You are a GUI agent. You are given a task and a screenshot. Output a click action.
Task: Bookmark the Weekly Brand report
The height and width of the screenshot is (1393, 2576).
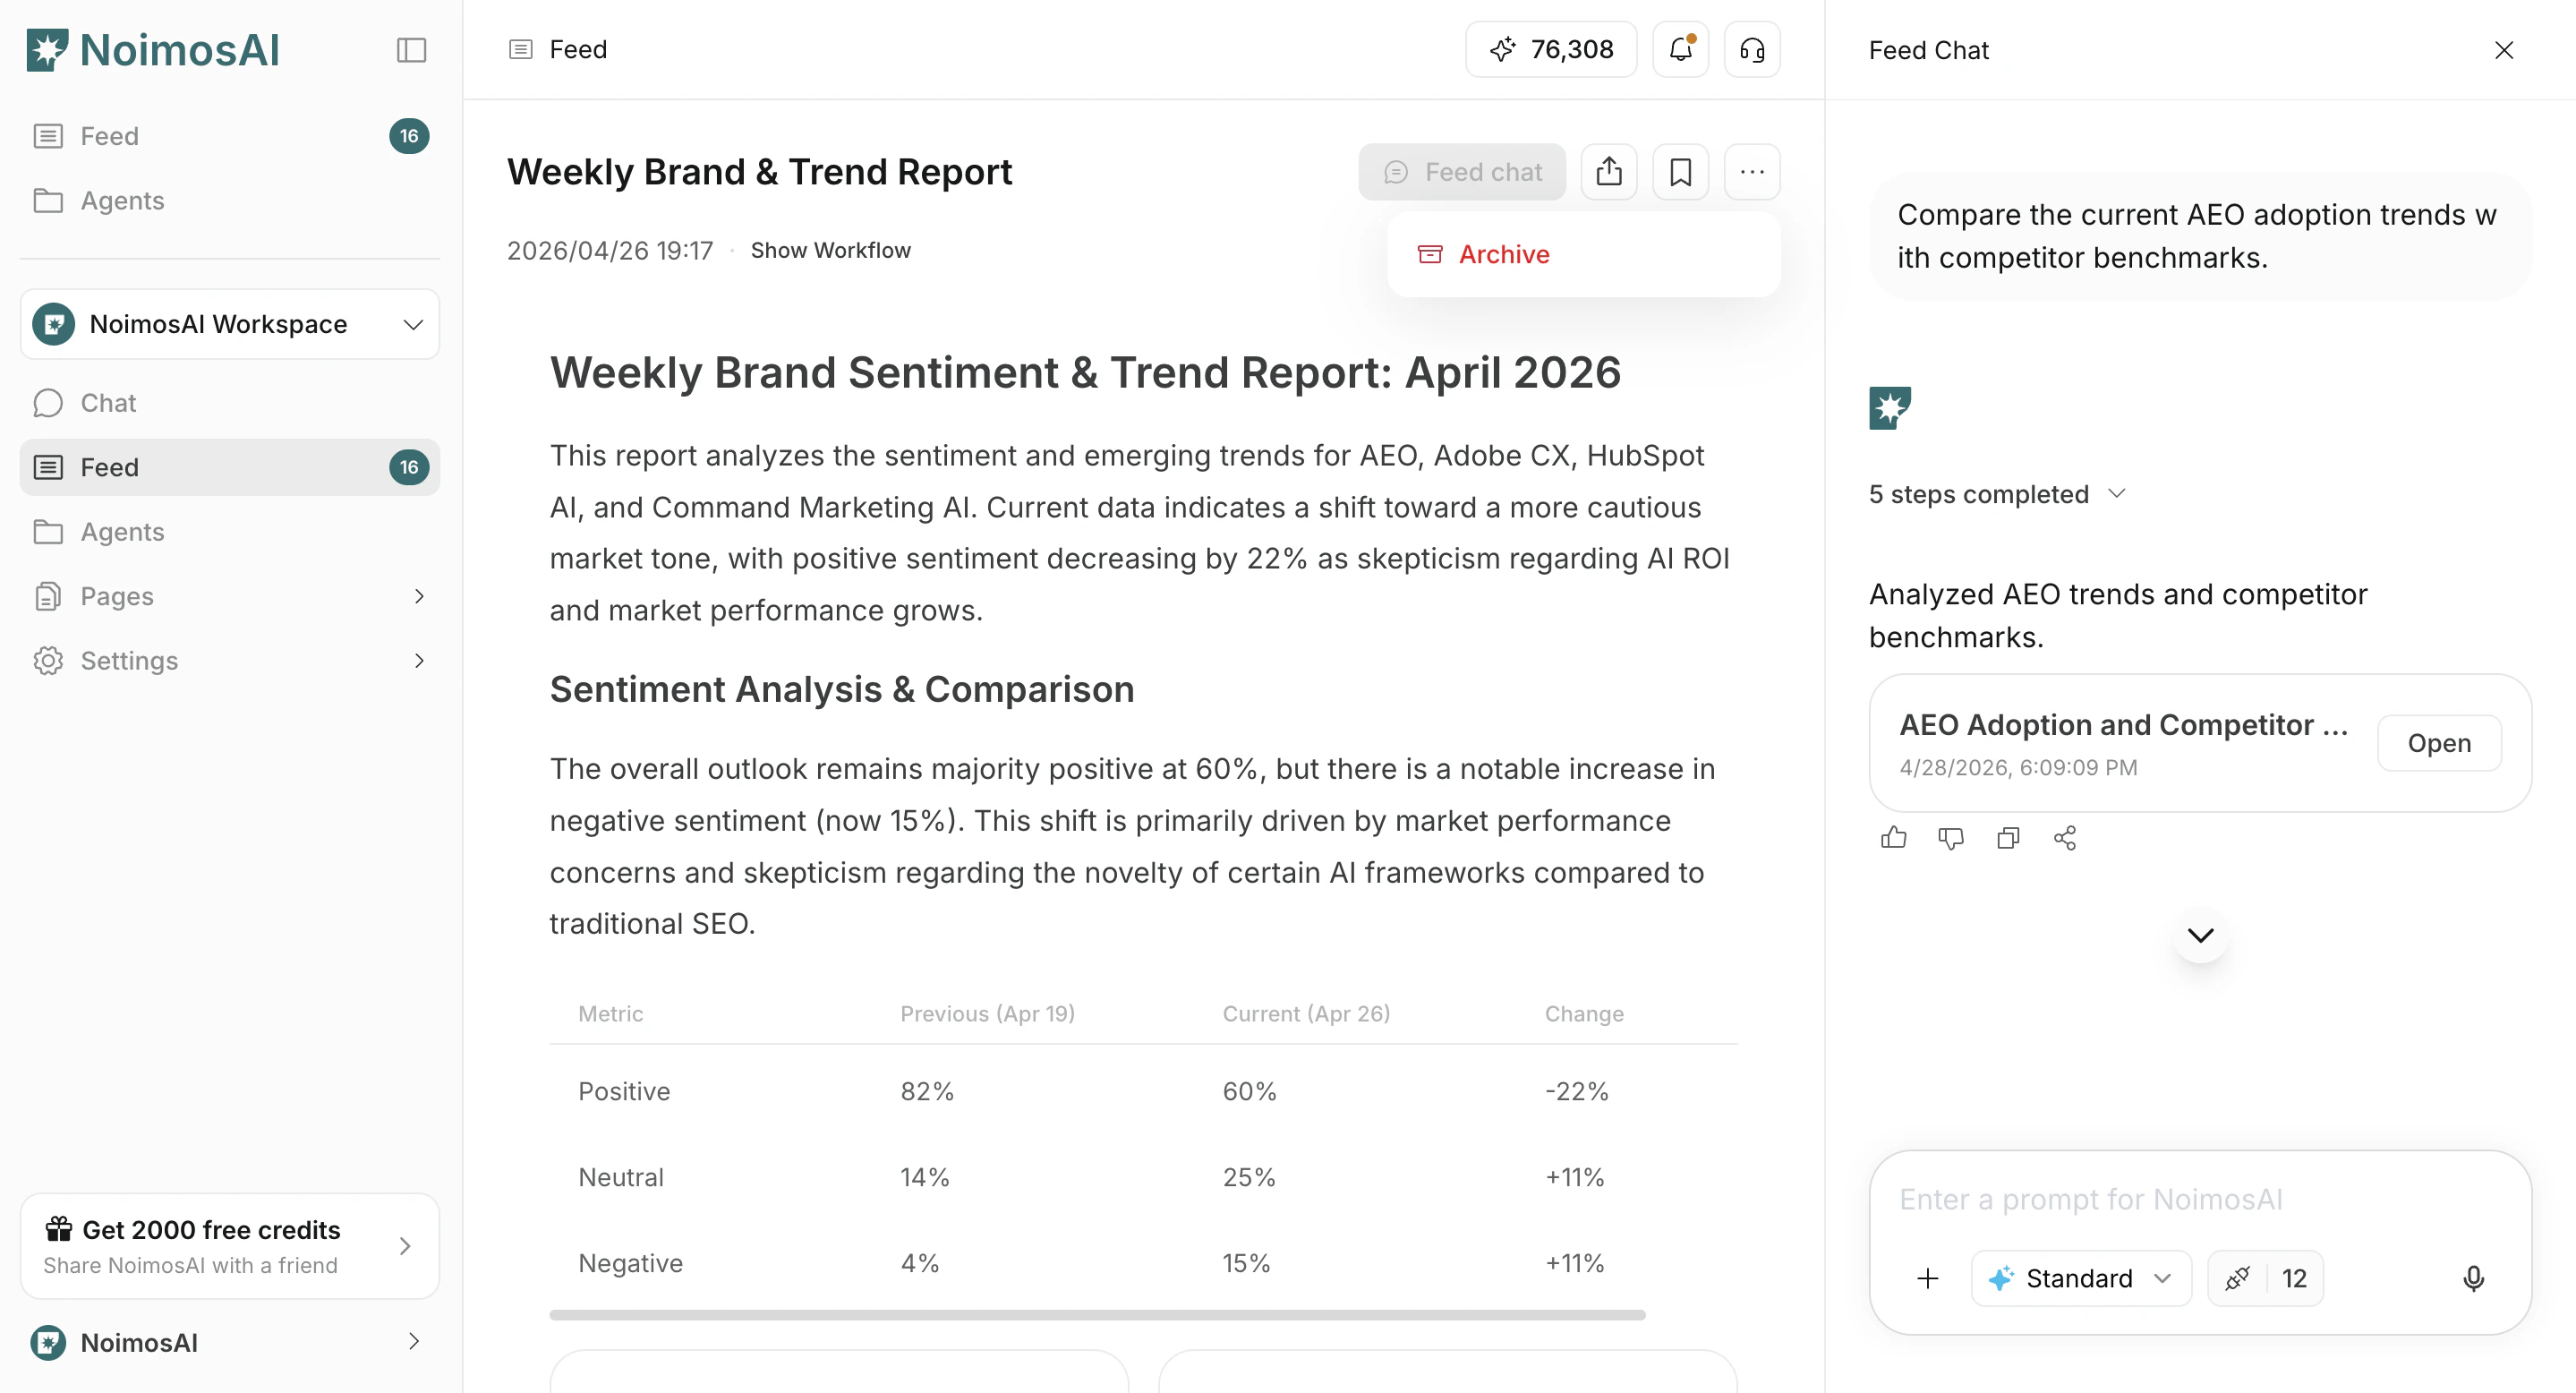1681,172
